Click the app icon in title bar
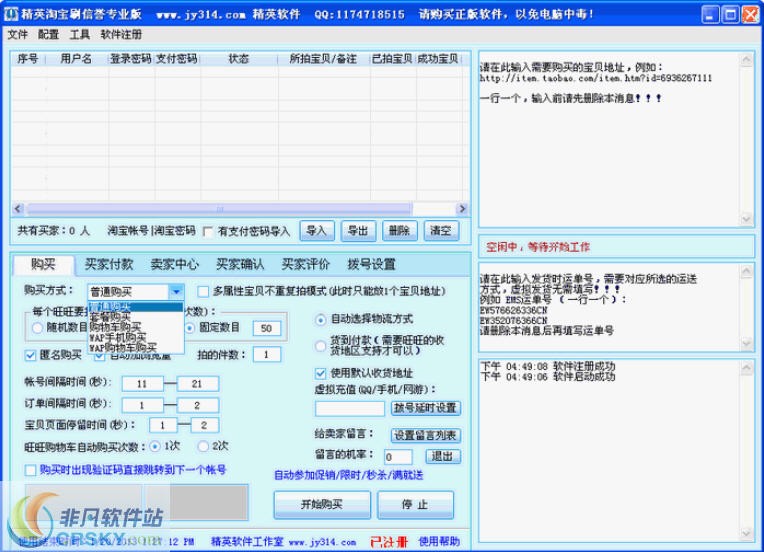The image size is (764, 552). [11, 14]
